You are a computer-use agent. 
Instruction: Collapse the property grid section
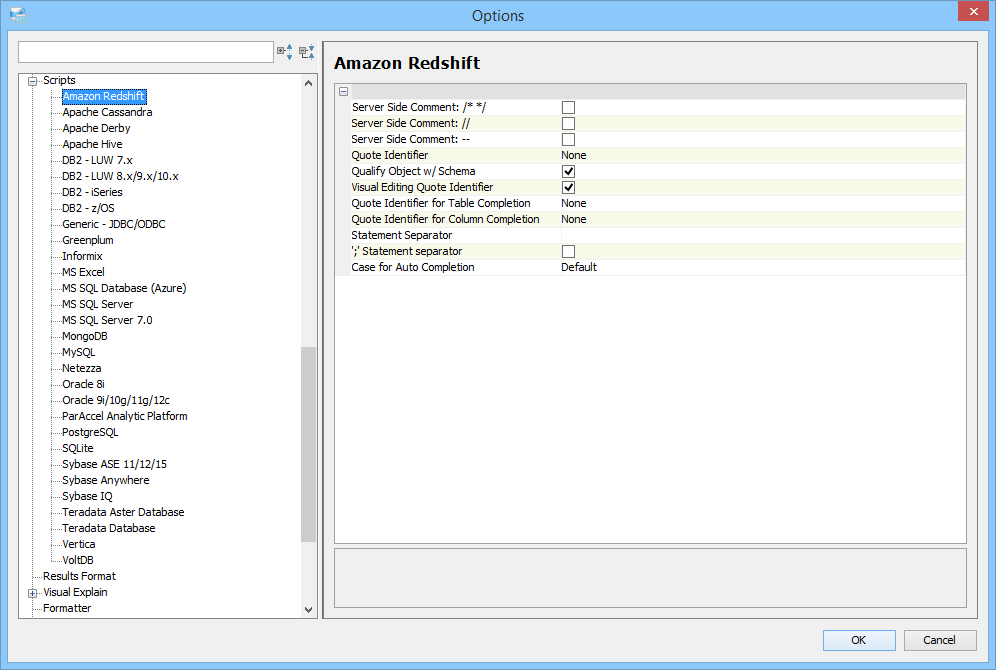[344, 91]
